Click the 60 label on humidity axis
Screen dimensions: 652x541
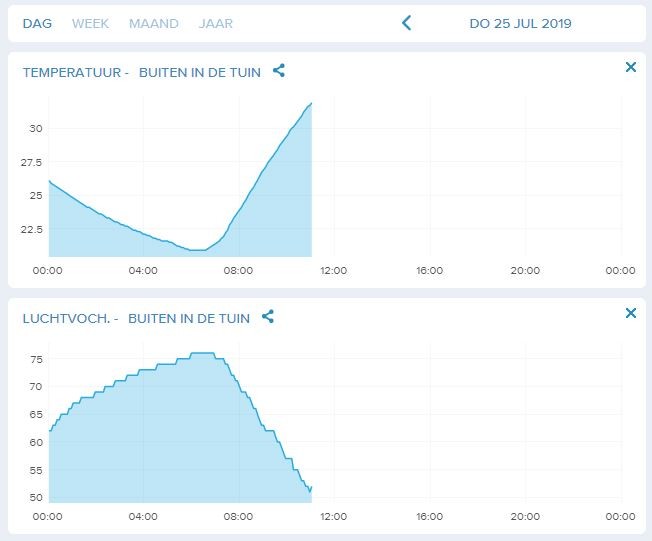coord(36,442)
